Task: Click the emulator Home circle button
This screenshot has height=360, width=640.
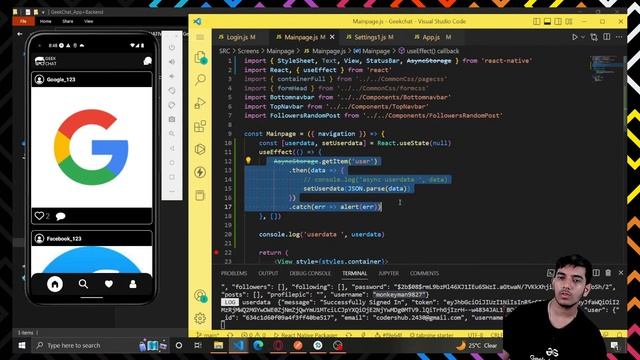Action: pyautogui.click(x=172, y=162)
